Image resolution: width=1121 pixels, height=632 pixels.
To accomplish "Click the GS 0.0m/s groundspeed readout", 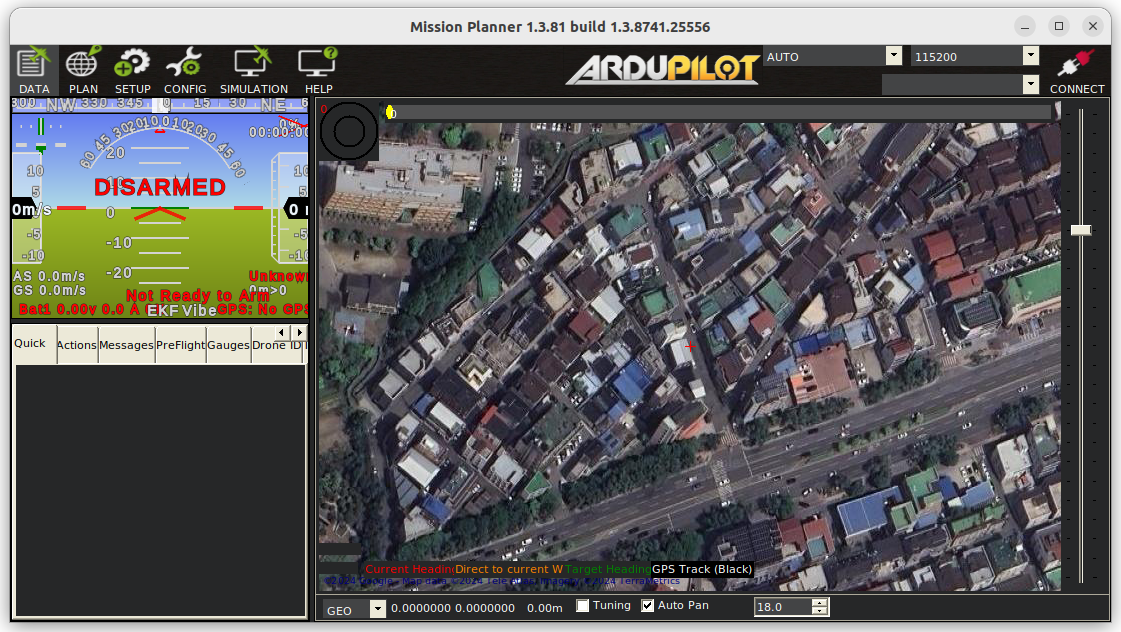I will (49, 290).
